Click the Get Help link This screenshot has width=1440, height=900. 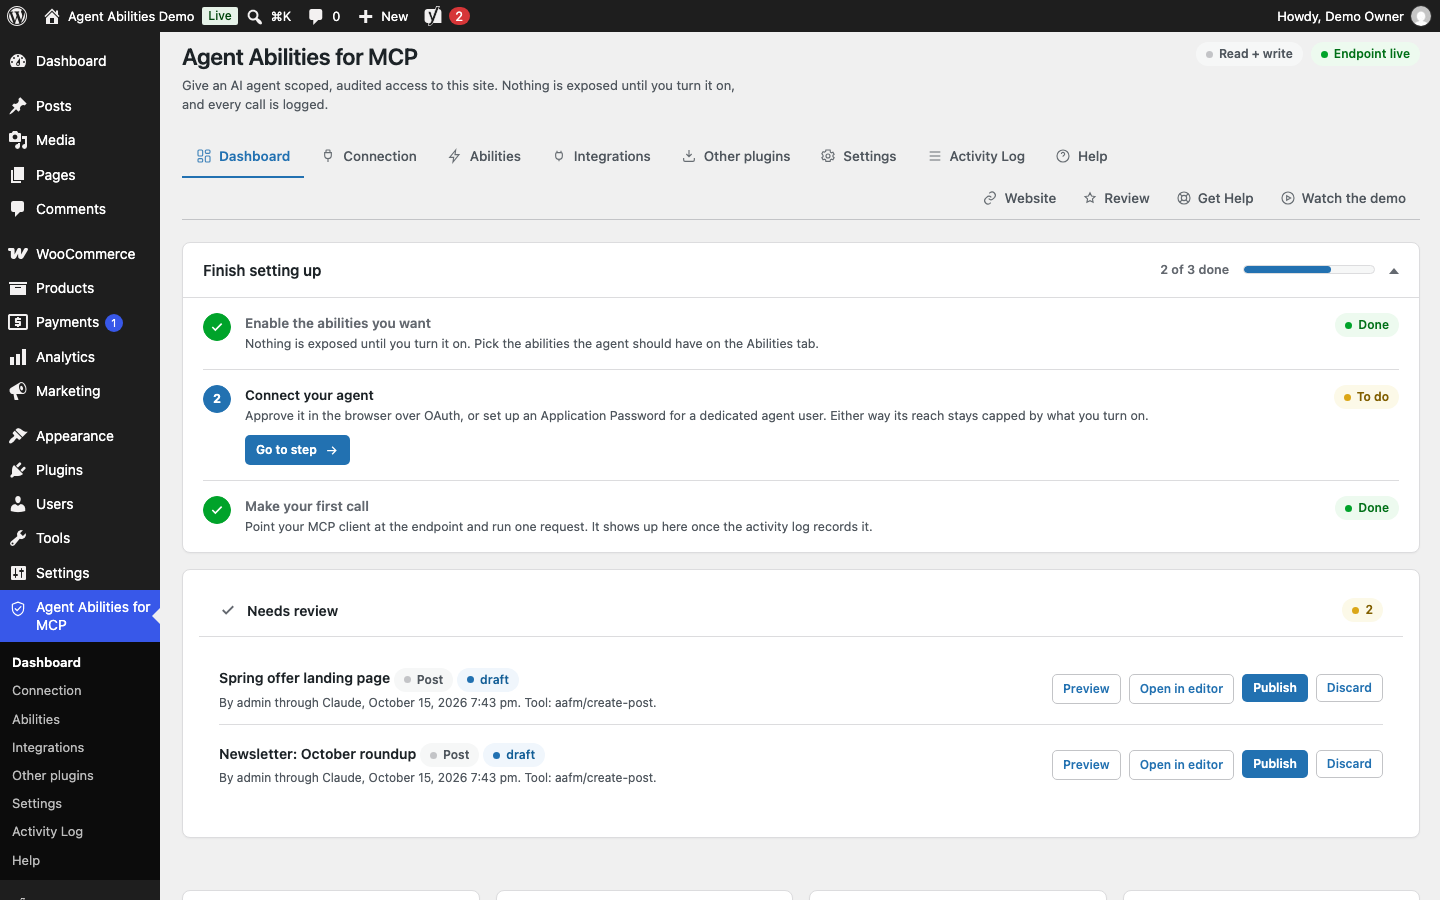click(1215, 198)
